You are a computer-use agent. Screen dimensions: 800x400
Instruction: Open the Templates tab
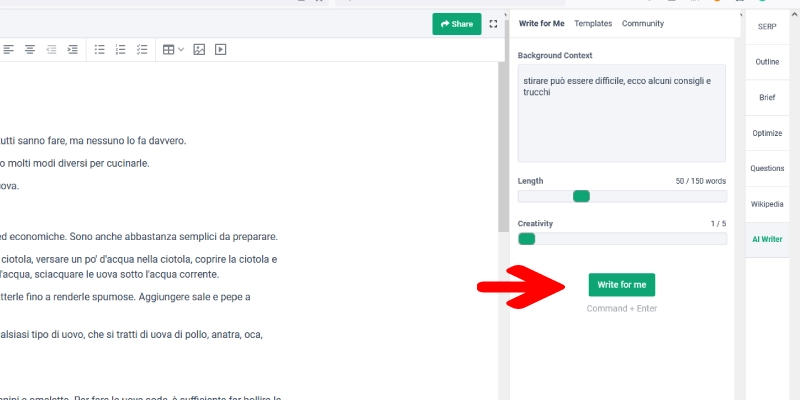pyautogui.click(x=593, y=23)
